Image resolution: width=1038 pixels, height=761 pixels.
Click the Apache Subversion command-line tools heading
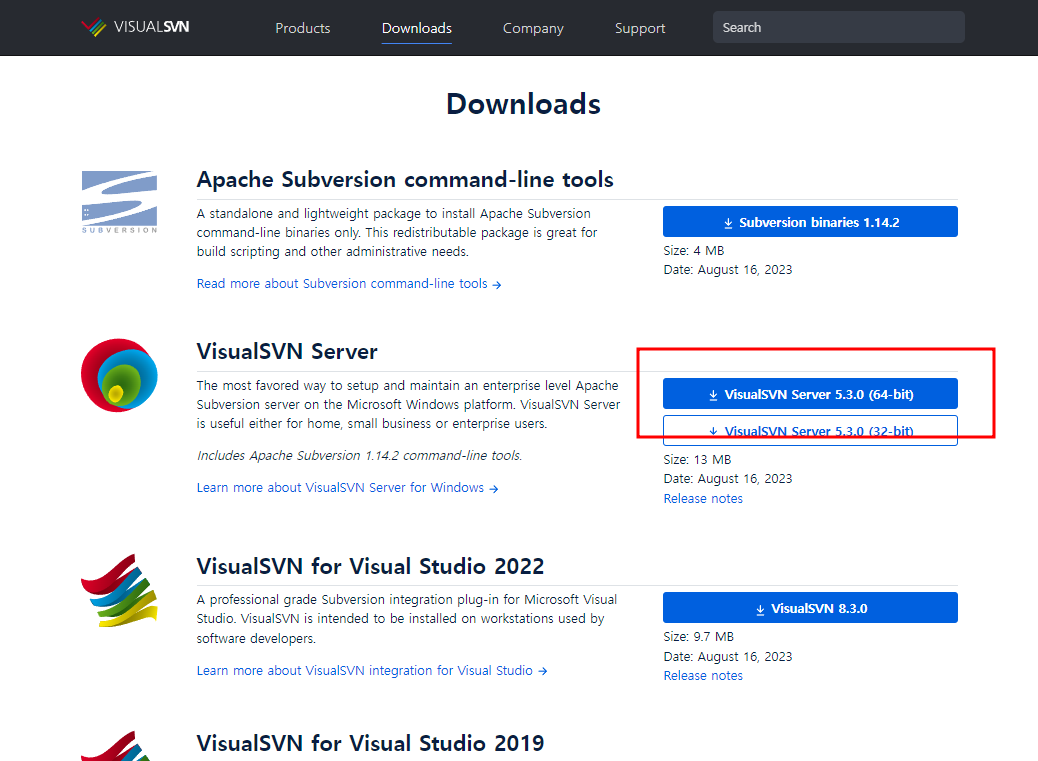405,179
